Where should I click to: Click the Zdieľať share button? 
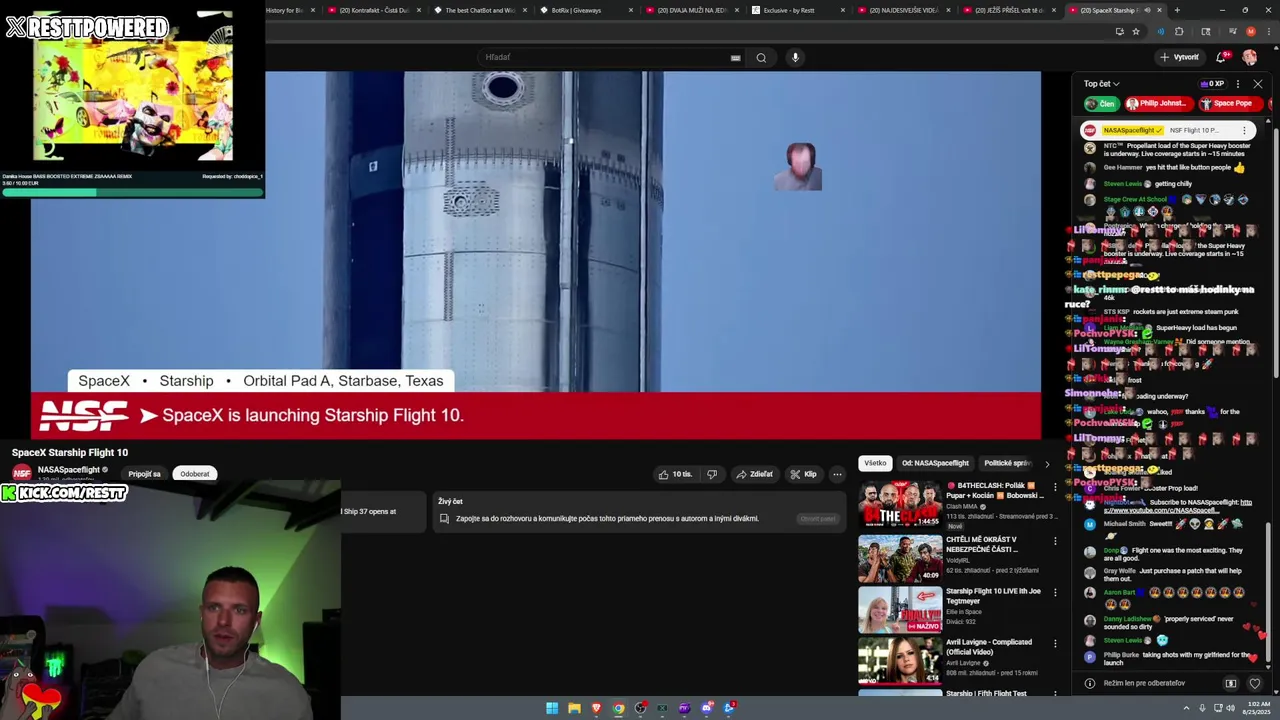pyautogui.click(x=755, y=474)
